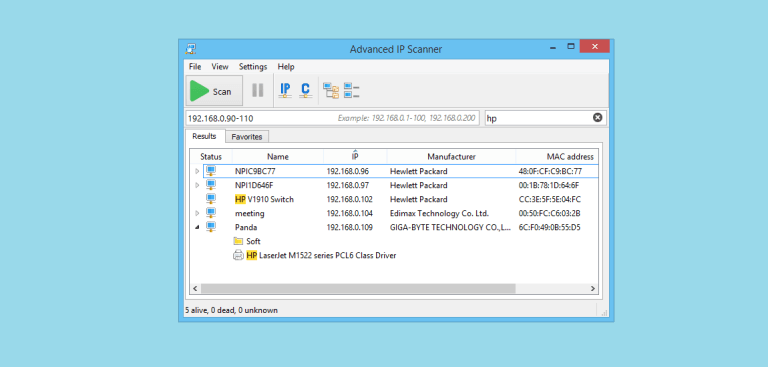The height and width of the screenshot is (367, 768).
Task: Click the class C subnet toolbar icon
Action: pyautogui.click(x=306, y=90)
